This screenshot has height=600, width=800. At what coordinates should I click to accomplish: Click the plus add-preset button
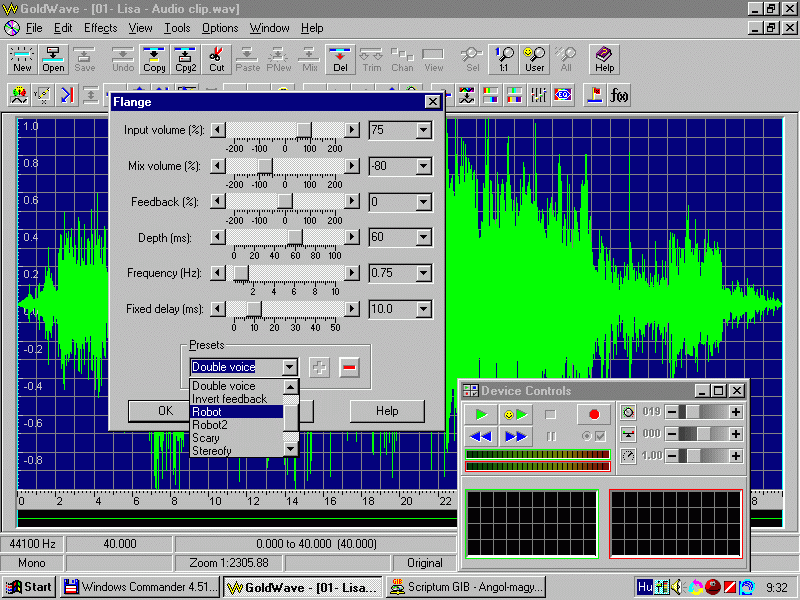pyautogui.click(x=319, y=367)
